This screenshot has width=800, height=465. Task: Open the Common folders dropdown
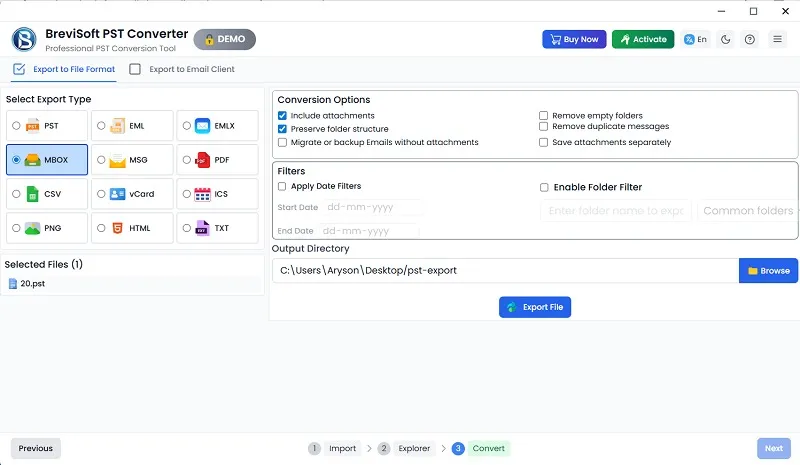(748, 211)
